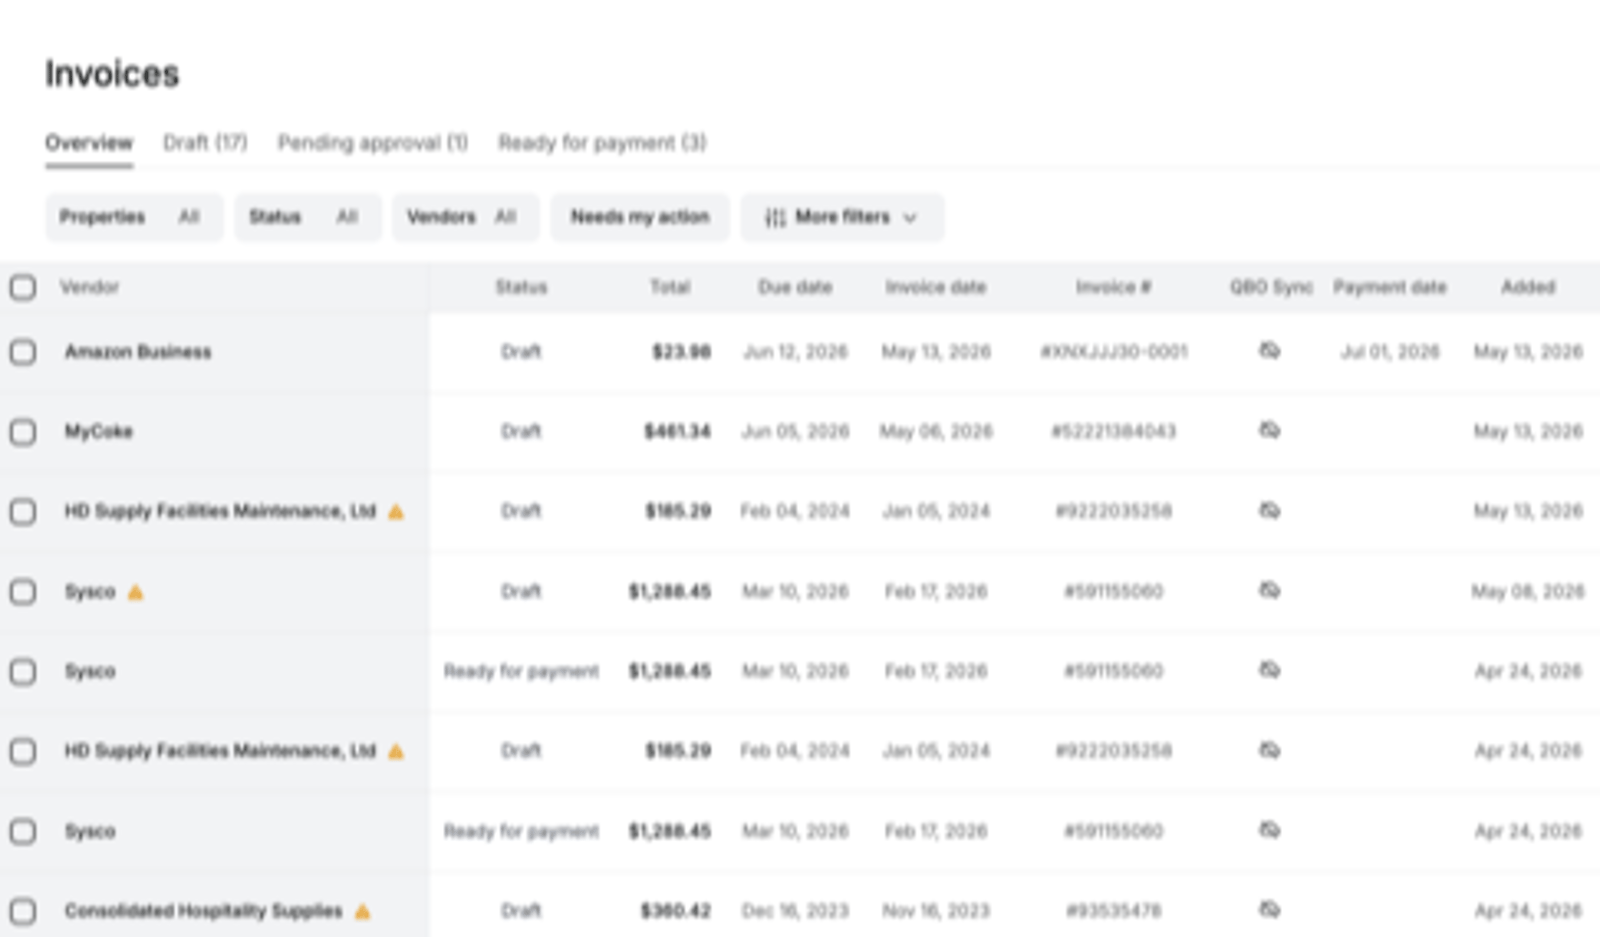Click the Payment date column header
Viewport: 1600px width, 937px height.
coord(1390,288)
